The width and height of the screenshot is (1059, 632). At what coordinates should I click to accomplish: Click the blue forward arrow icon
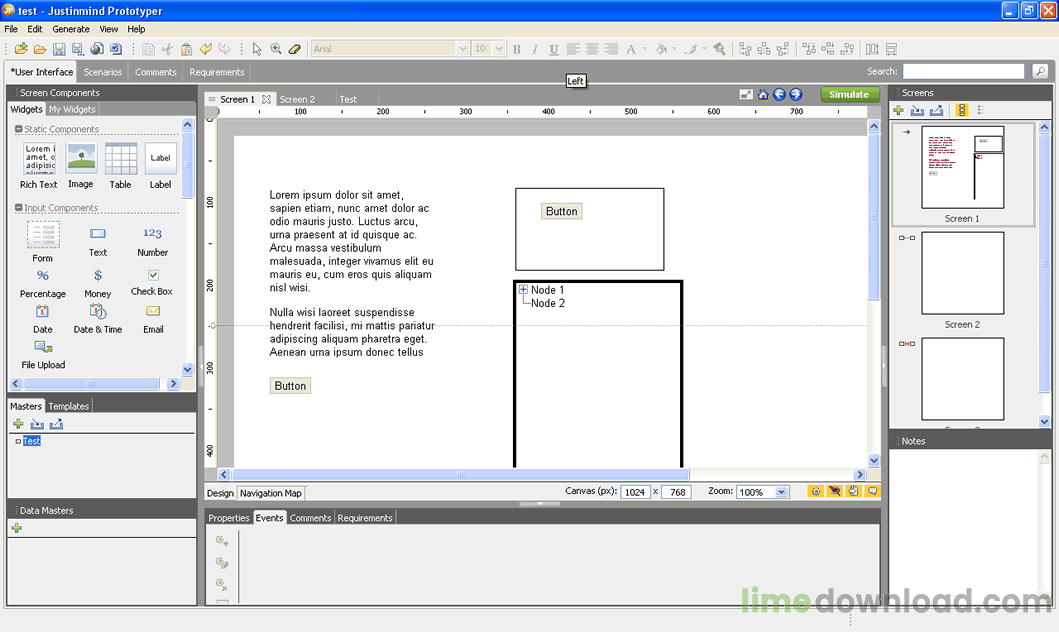coord(796,95)
